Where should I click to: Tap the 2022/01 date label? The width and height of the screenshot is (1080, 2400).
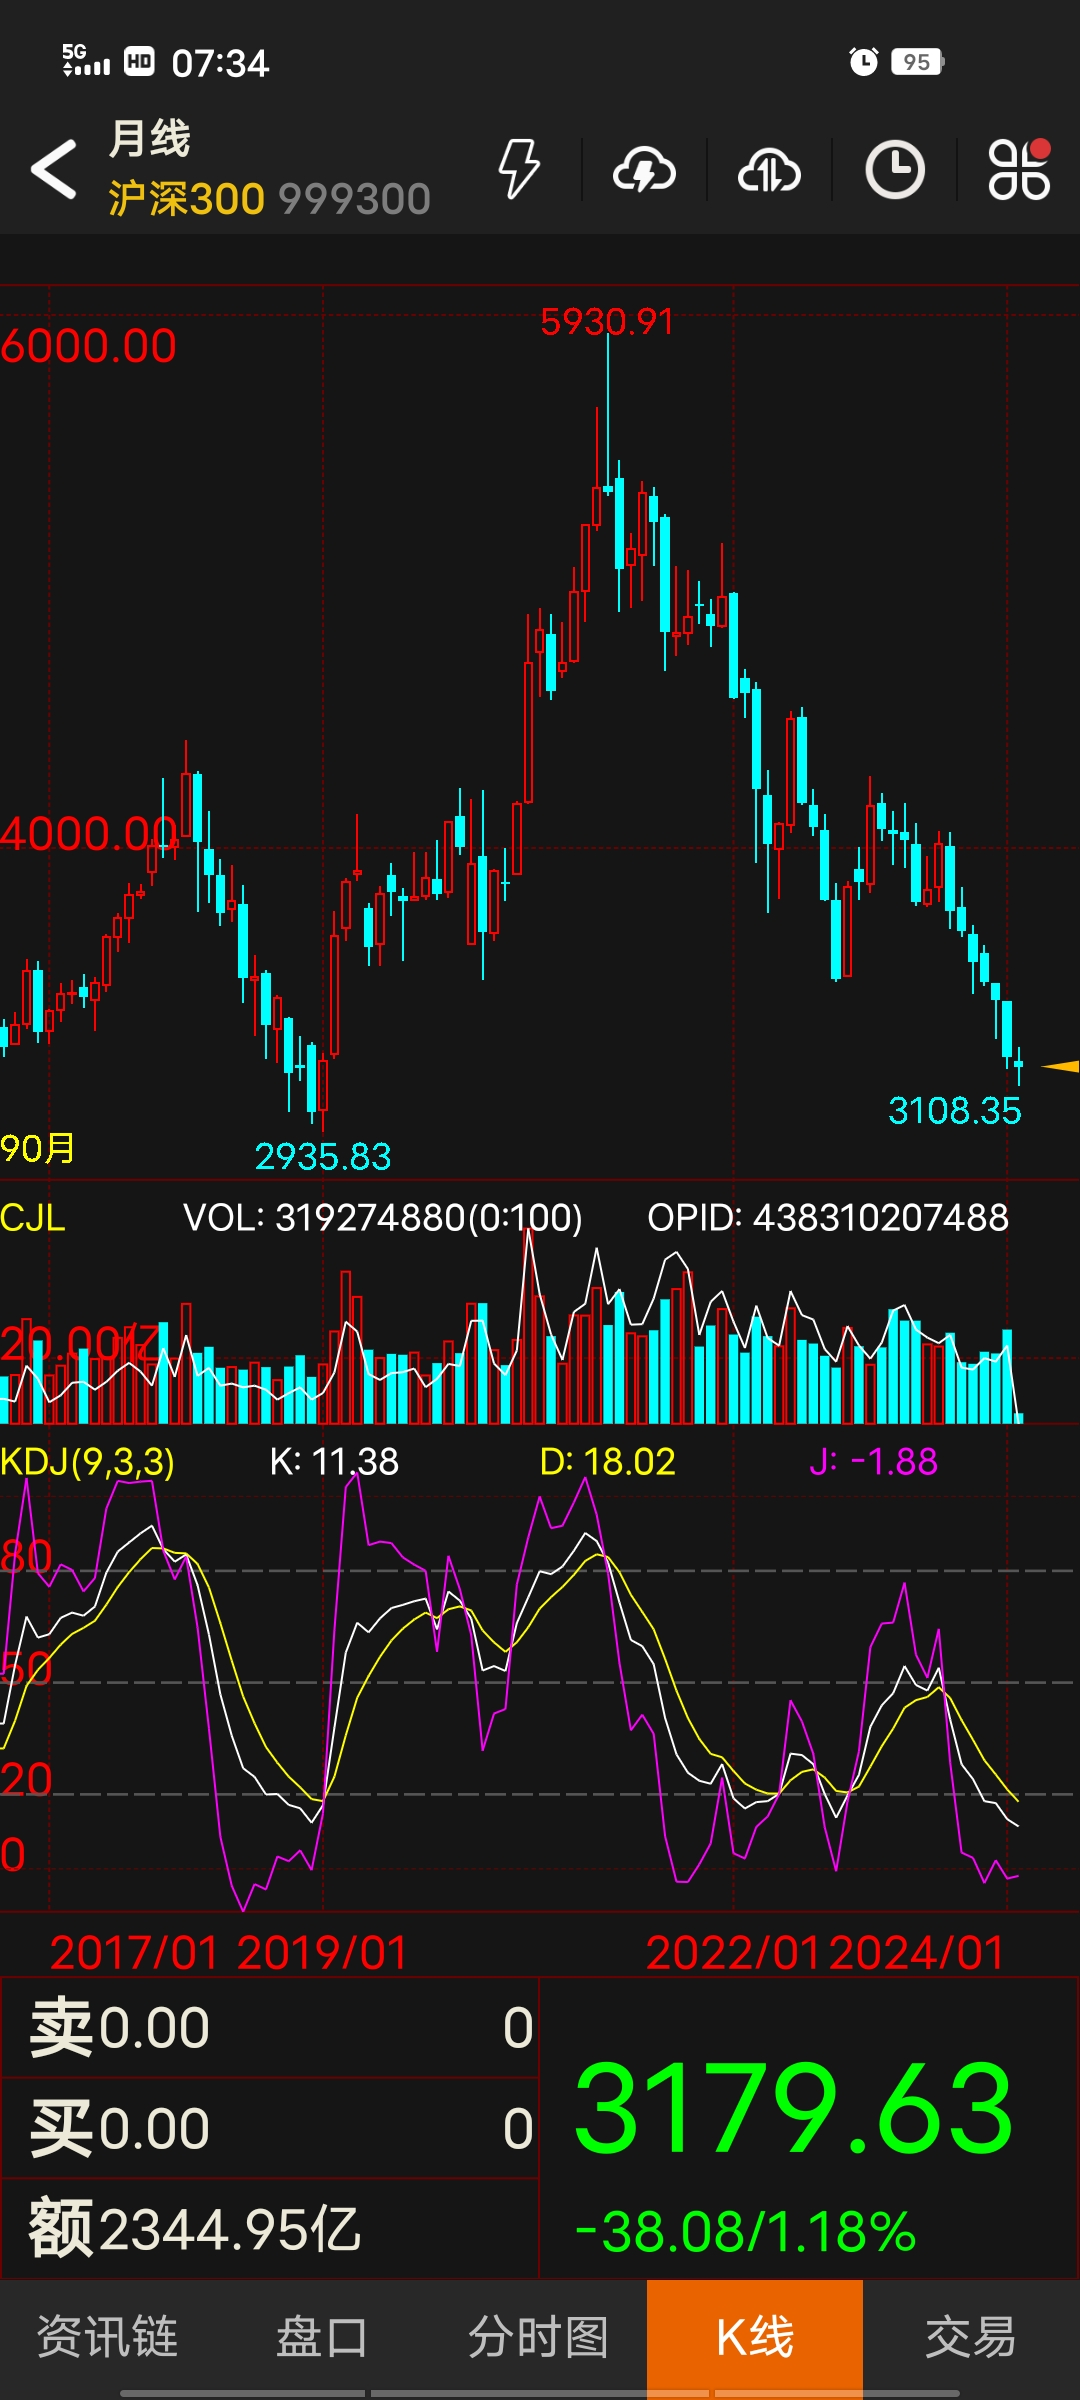coord(733,1953)
